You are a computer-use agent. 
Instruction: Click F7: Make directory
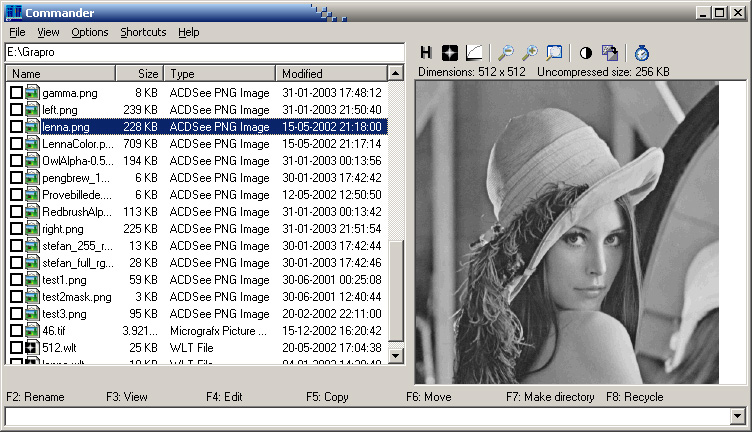point(550,397)
